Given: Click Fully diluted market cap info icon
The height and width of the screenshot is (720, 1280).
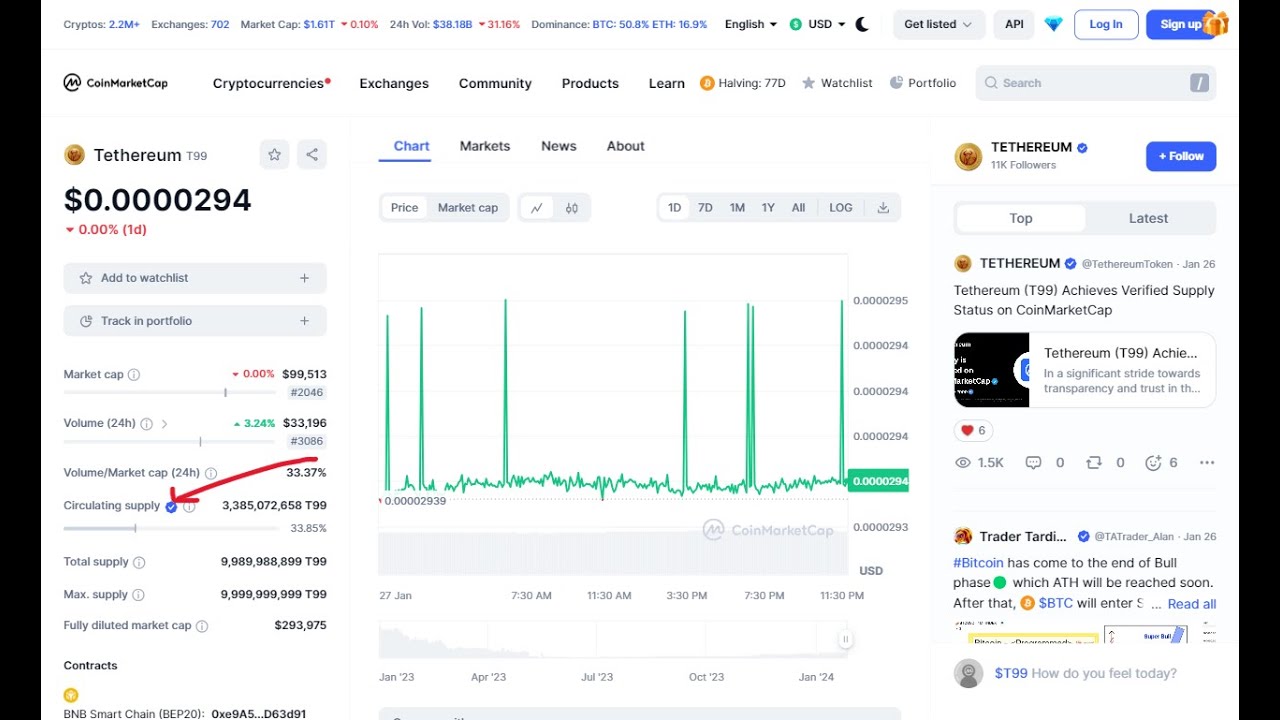Looking at the screenshot, I should 202,626.
